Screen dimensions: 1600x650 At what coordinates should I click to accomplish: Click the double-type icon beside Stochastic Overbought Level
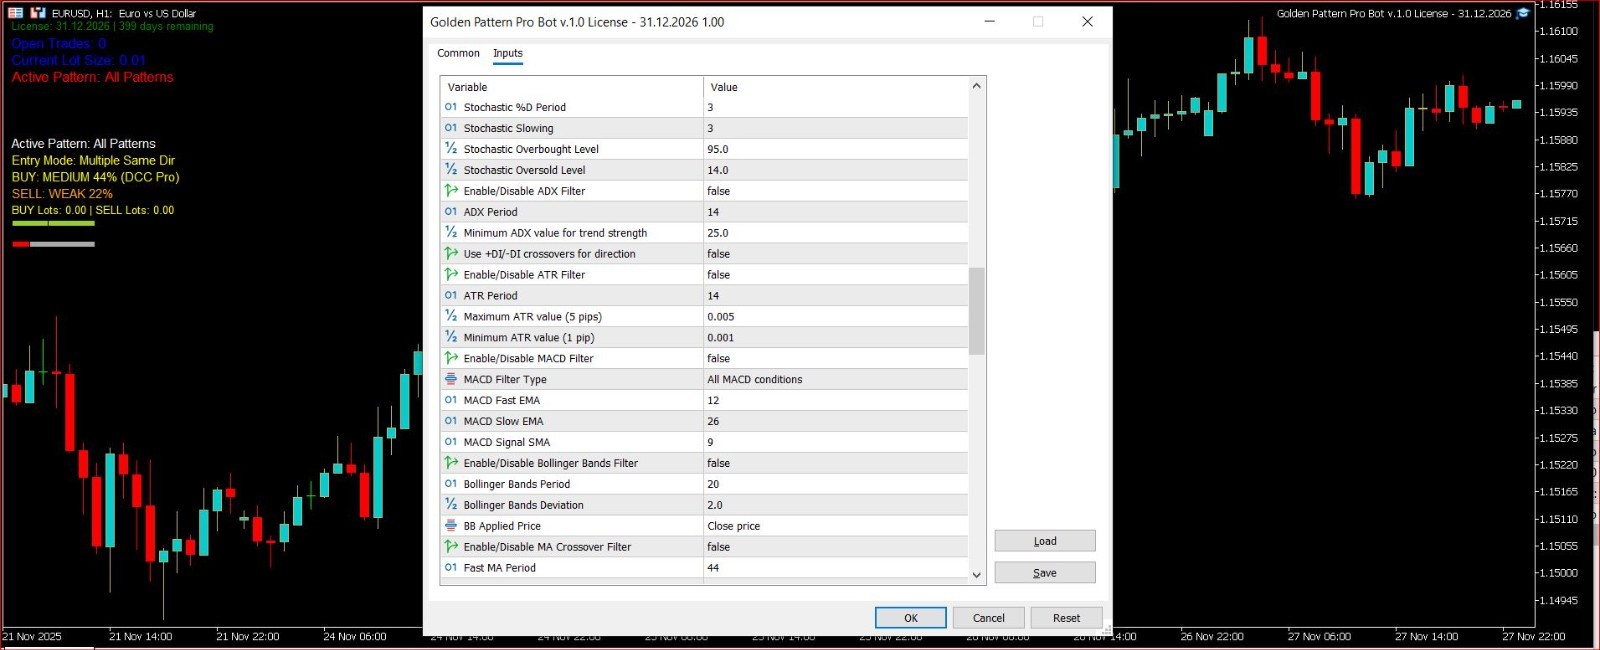click(x=451, y=149)
